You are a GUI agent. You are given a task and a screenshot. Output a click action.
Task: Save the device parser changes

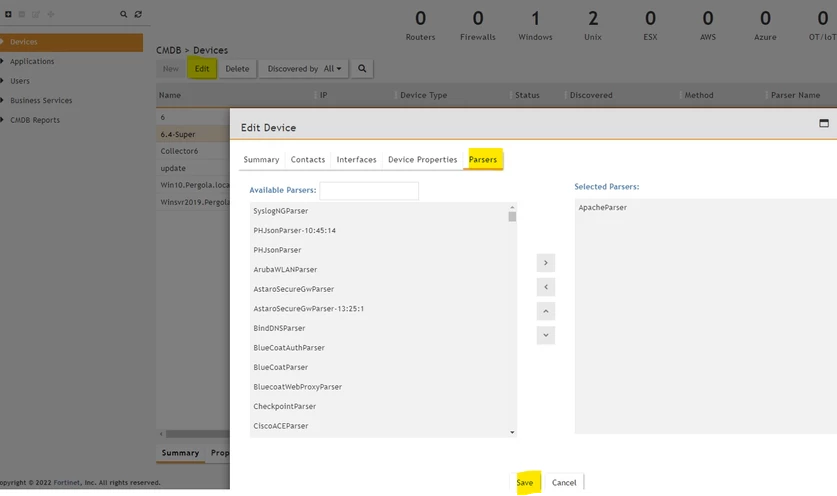525,482
